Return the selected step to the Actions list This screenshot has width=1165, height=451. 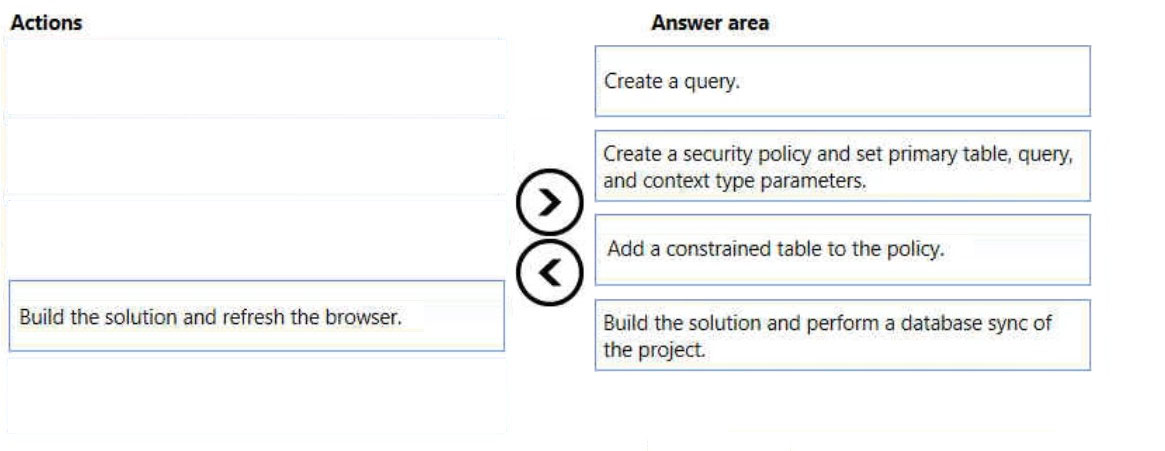tap(548, 273)
